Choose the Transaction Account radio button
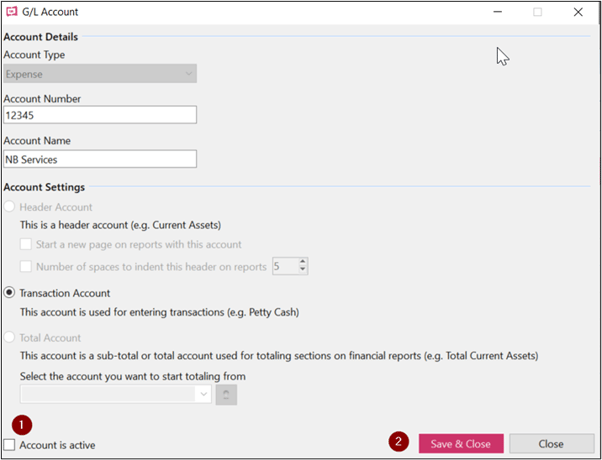The width and height of the screenshot is (602, 460). [9, 293]
